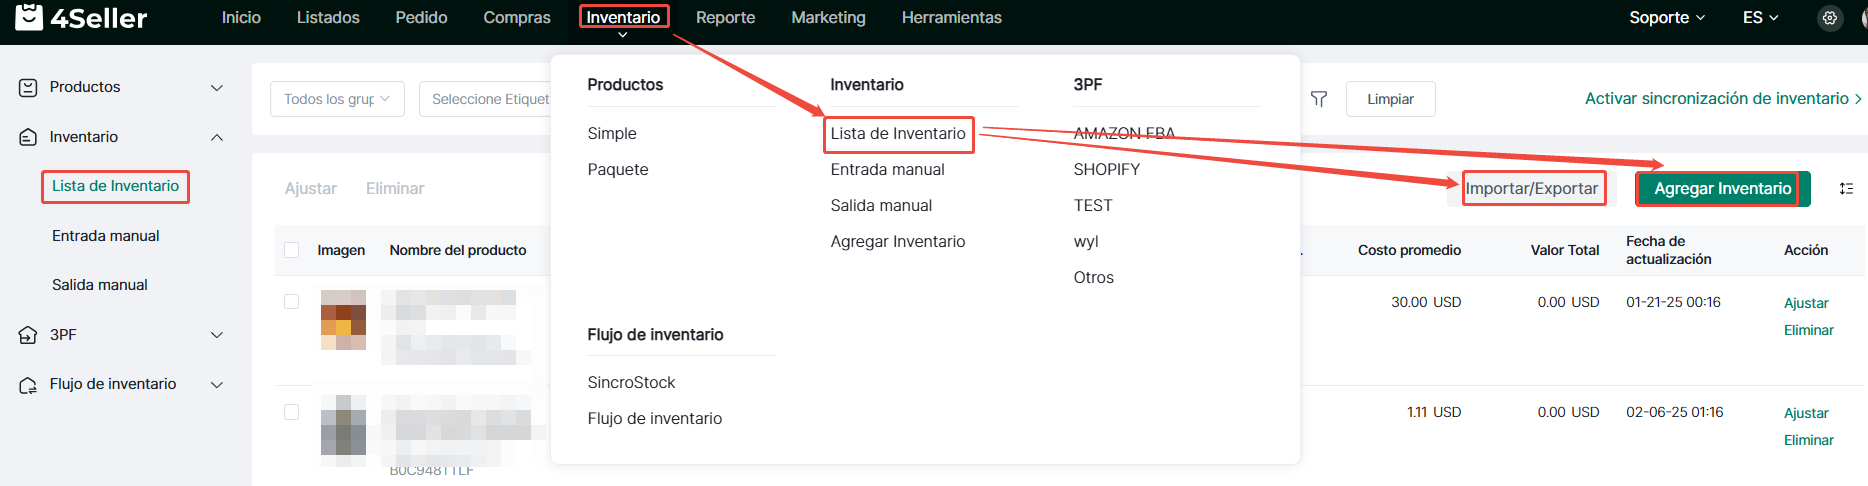Check the first product row checkbox

(x=292, y=302)
